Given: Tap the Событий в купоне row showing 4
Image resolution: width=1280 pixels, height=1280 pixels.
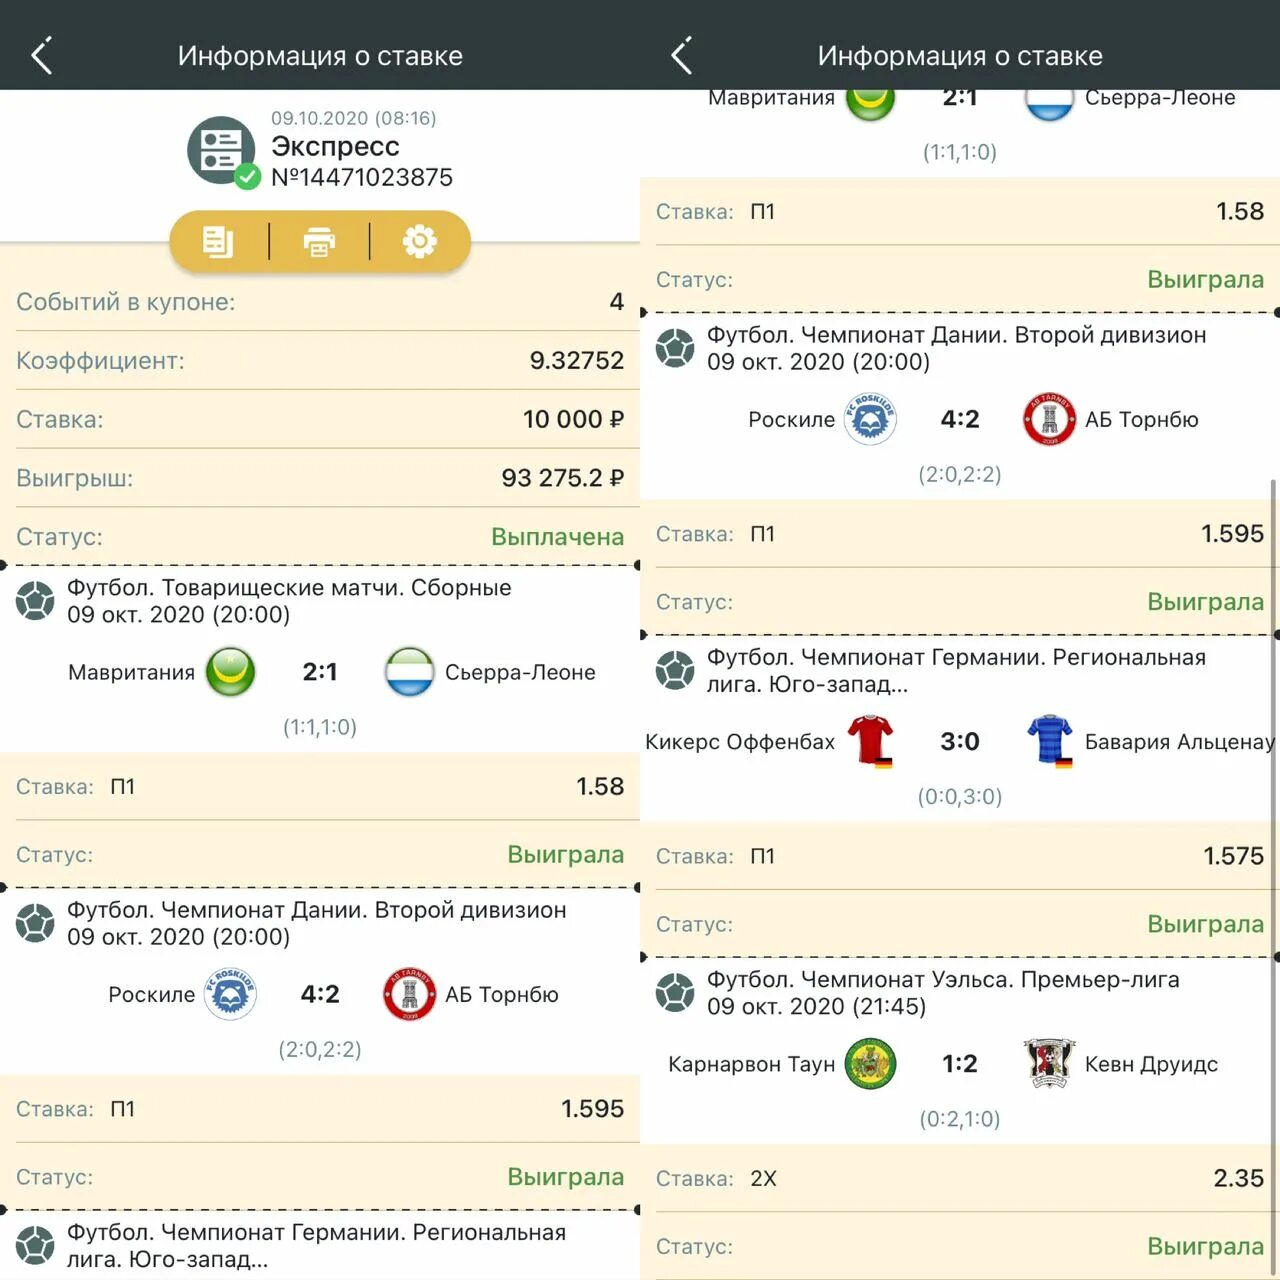Looking at the screenshot, I should point(320,302).
